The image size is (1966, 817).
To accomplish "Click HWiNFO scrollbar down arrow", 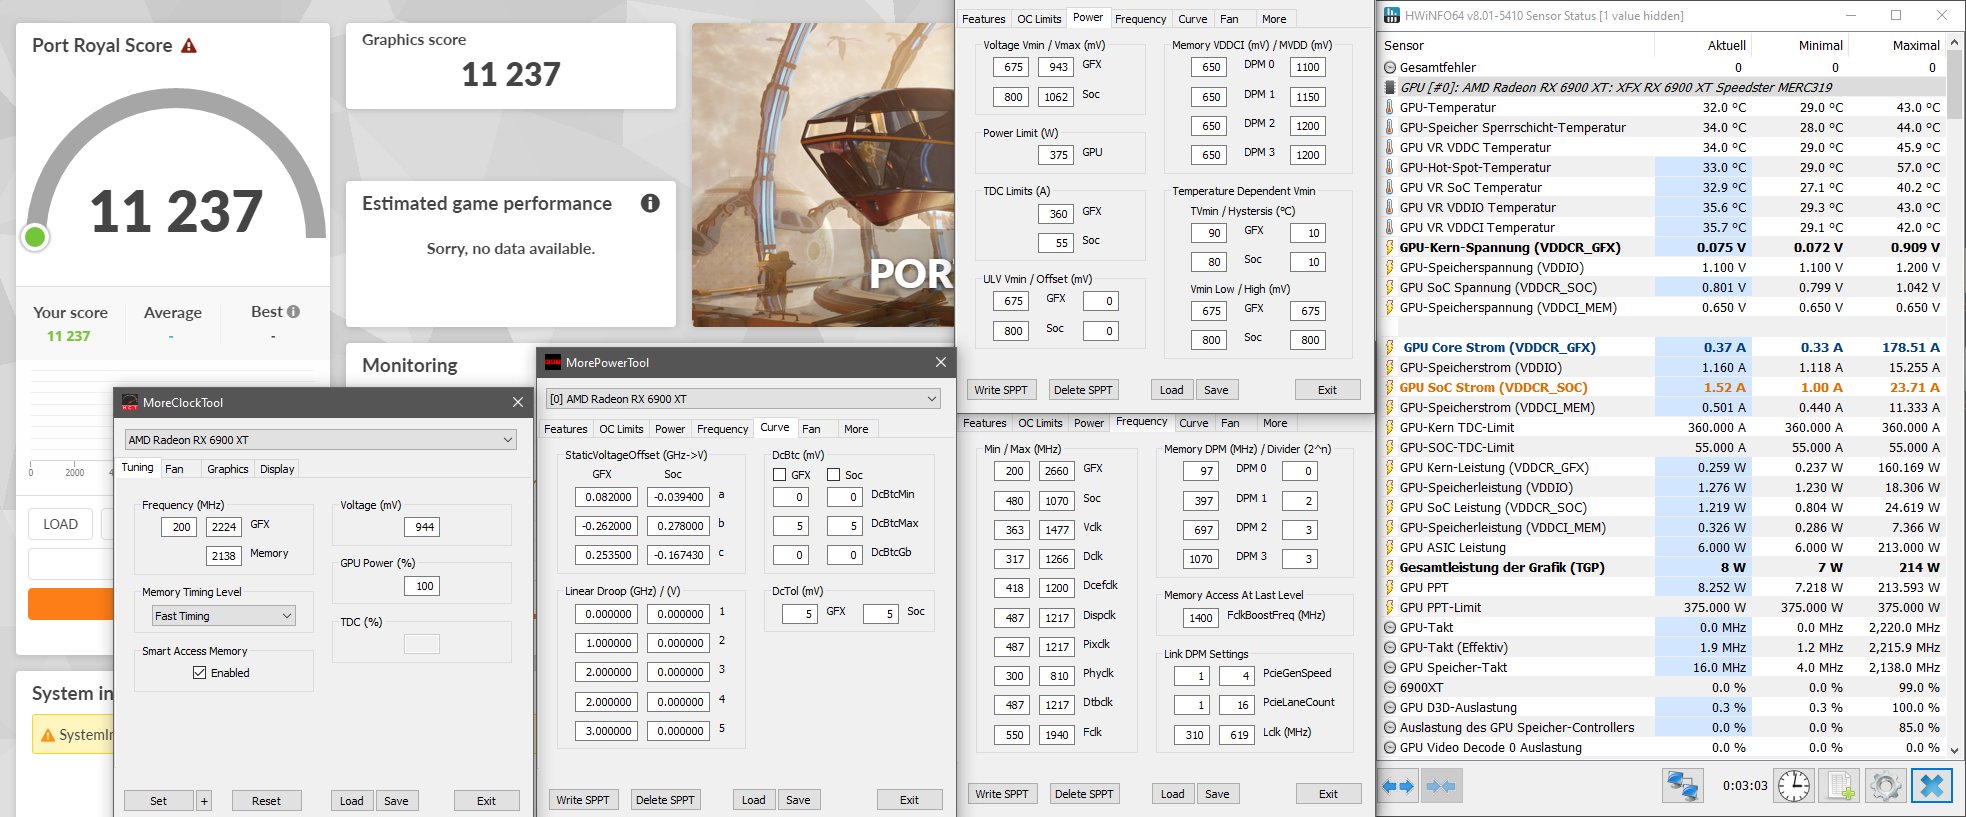I will coord(1955,749).
